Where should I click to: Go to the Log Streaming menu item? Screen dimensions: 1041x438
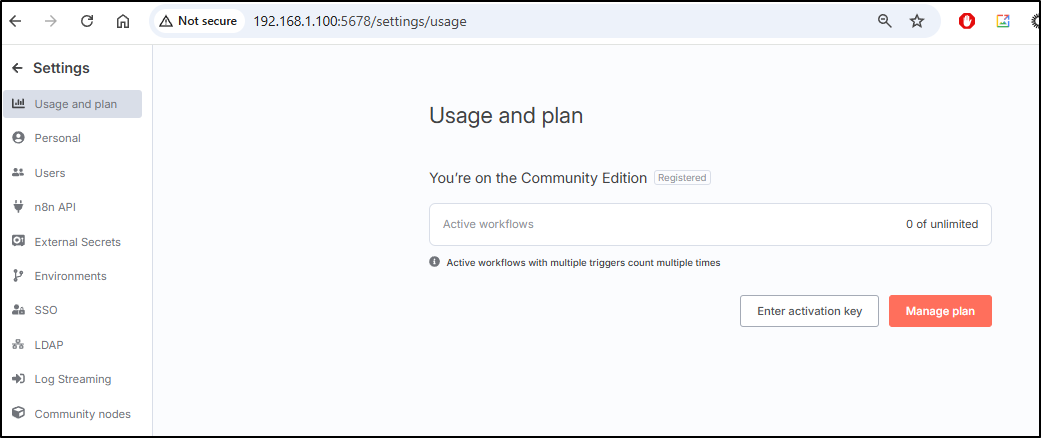click(72, 380)
